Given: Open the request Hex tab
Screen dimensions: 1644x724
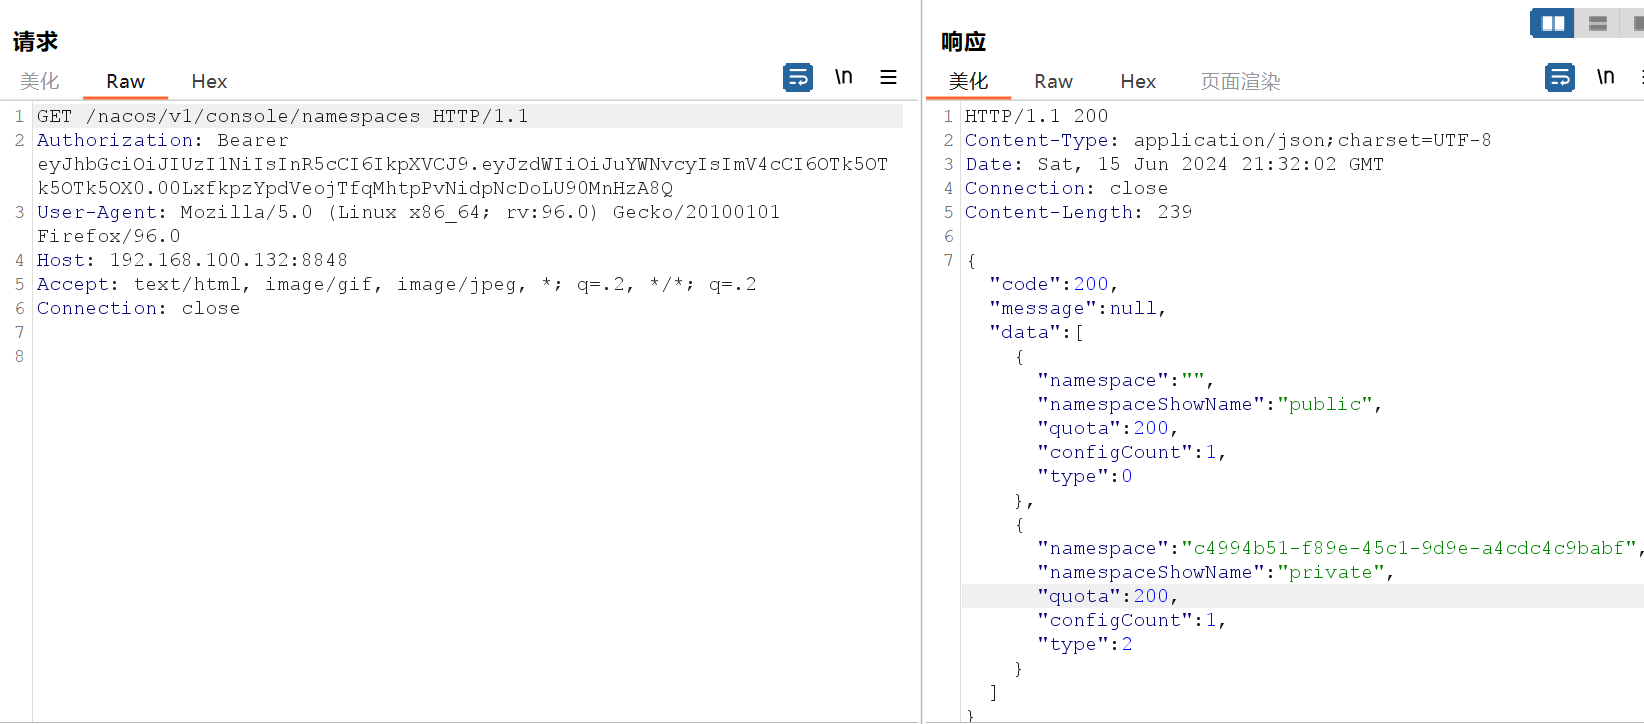Looking at the screenshot, I should coord(209,81).
